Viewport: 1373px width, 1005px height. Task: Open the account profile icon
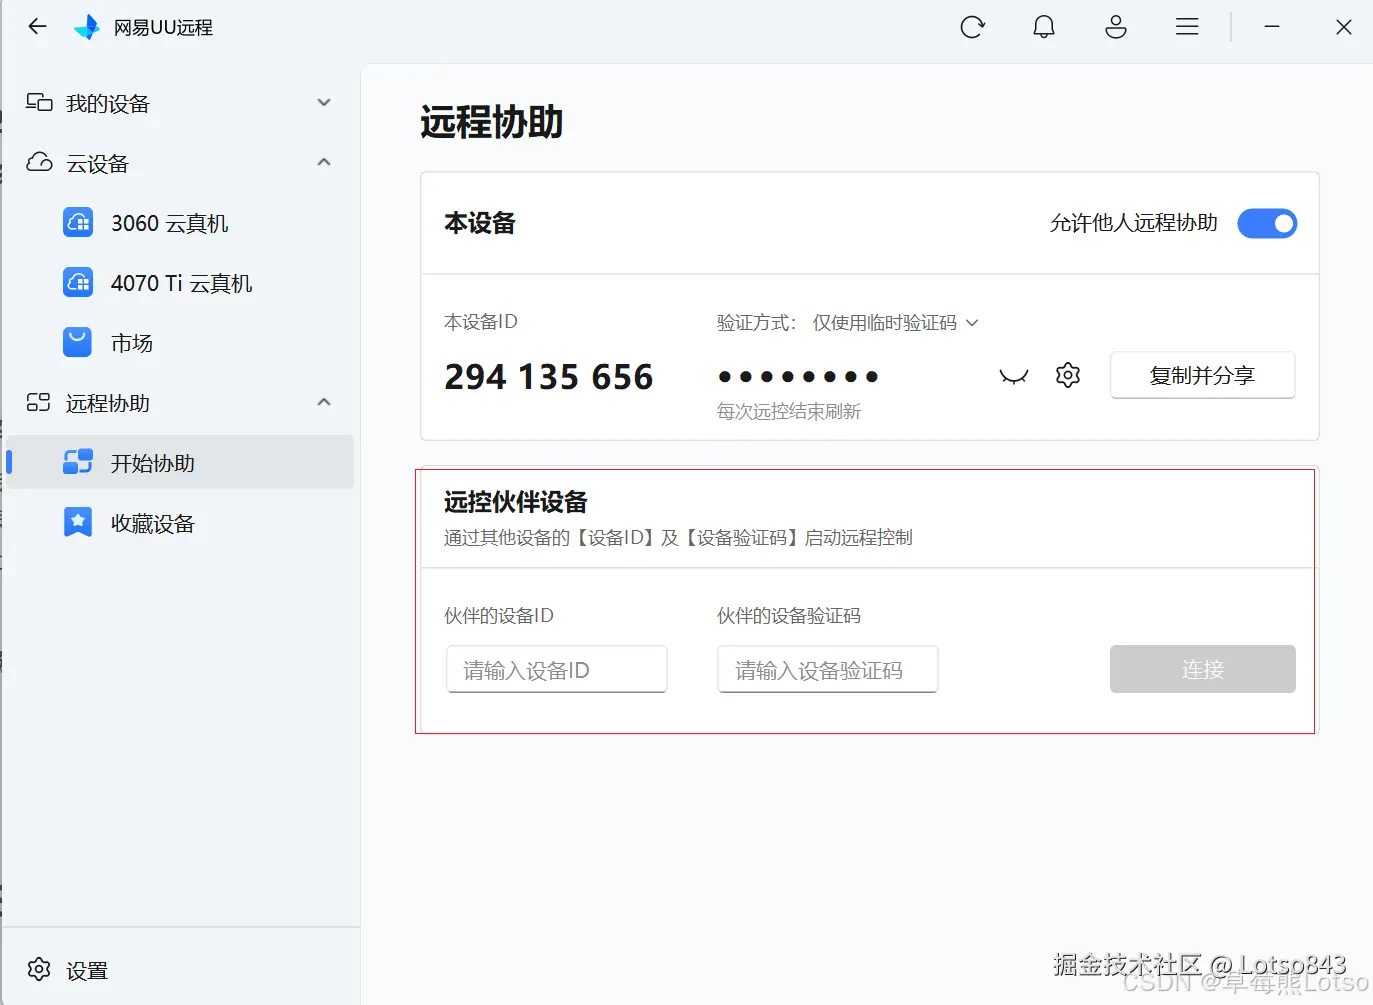pyautogui.click(x=1116, y=27)
